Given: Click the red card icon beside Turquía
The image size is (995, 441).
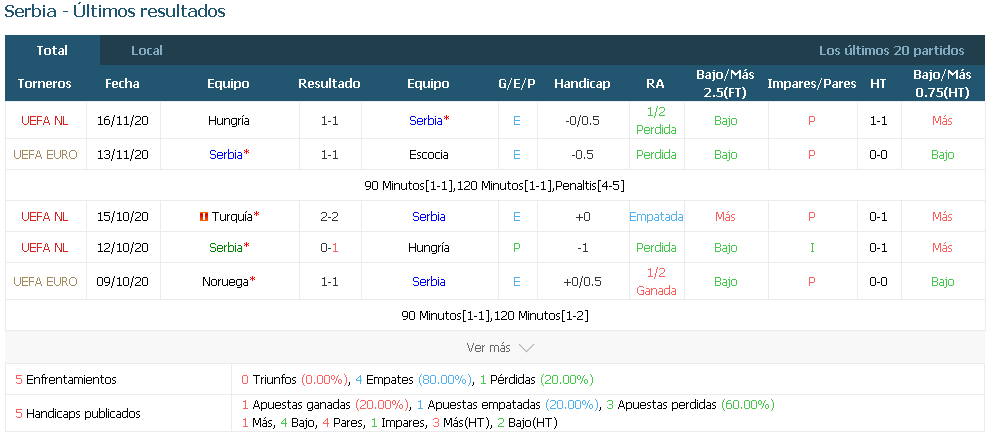Looking at the screenshot, I should point(204,217).
